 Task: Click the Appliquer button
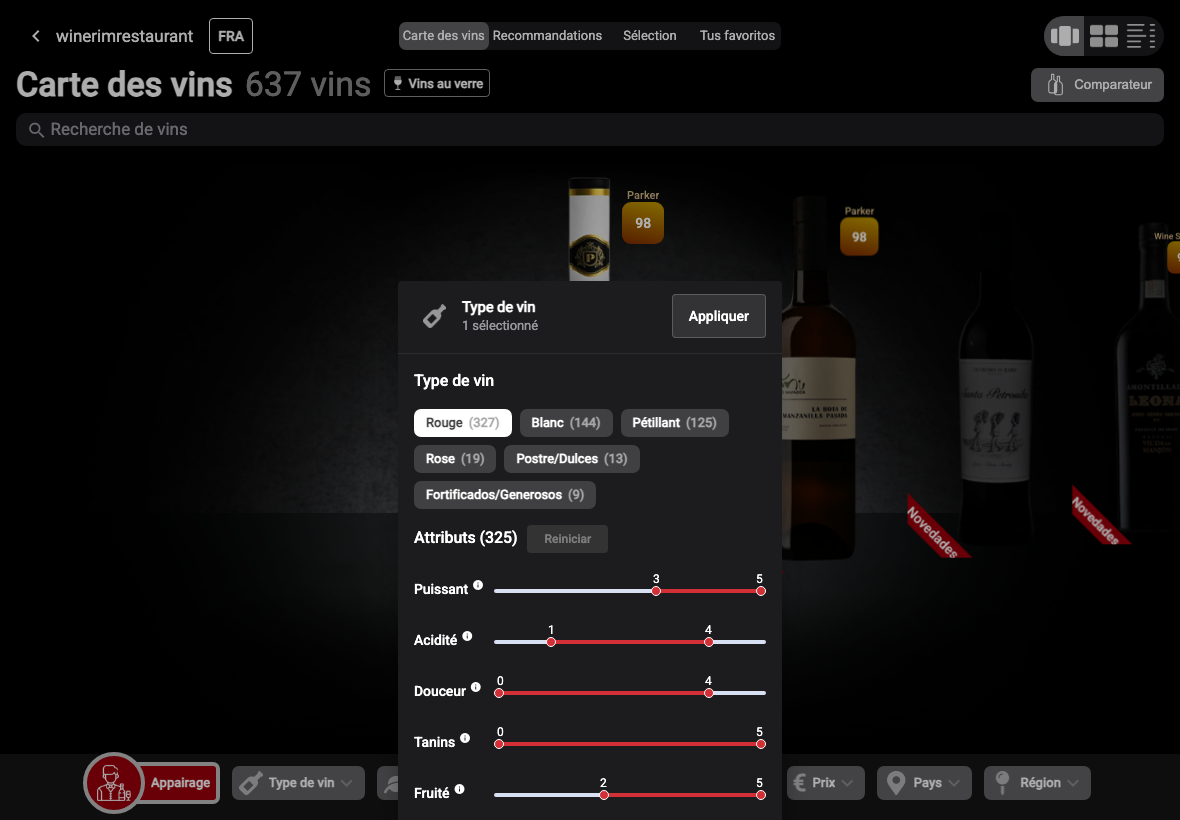[719, 316]
